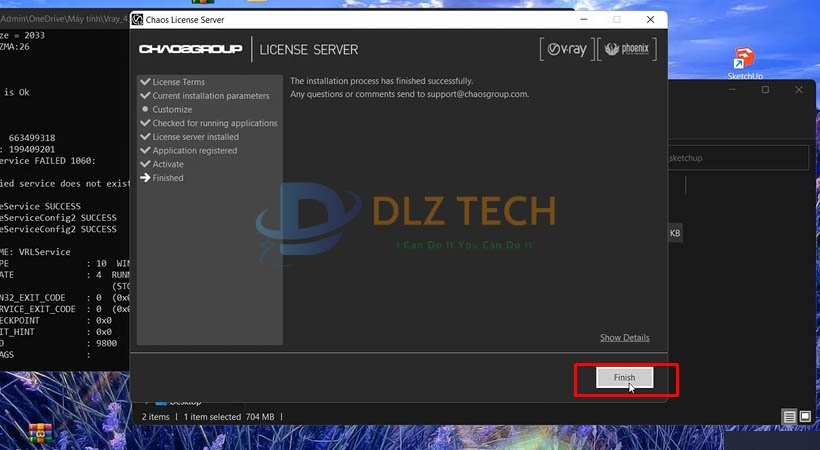Switch to details view layout icon
This screenshot has height=450, width=820.
point(789,416)
